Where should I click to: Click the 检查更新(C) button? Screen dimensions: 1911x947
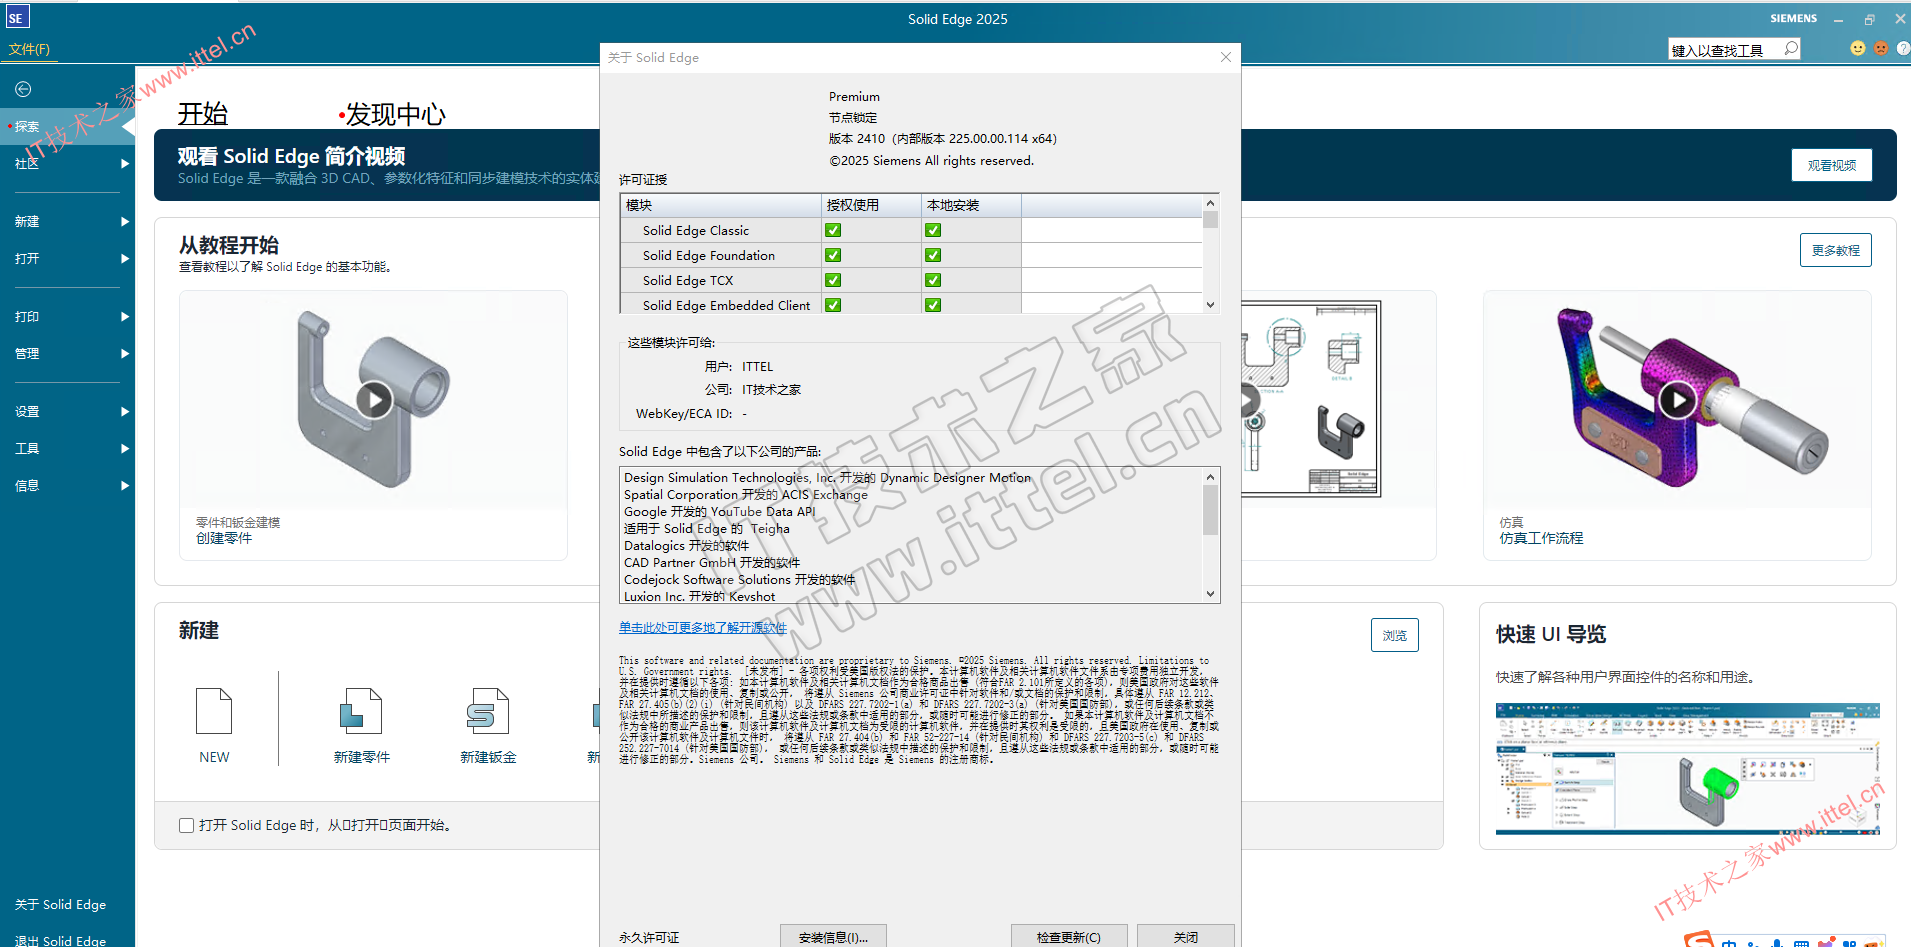click(1069, 937)
